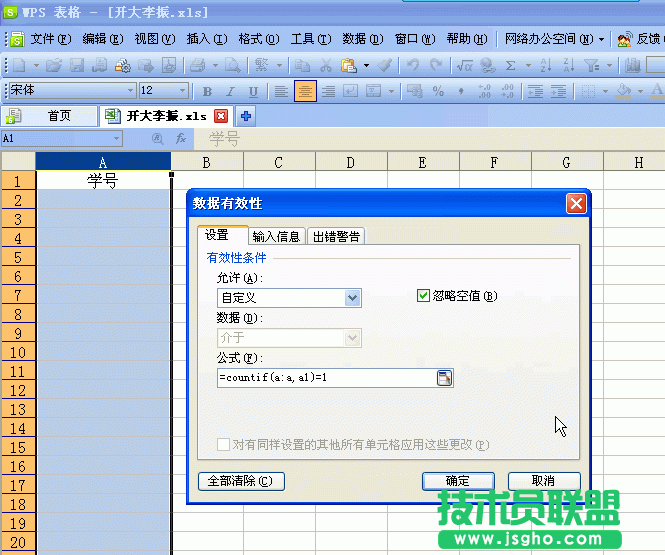
Task: Close the 开大李振.xls tab
Action: coord(221,116)
